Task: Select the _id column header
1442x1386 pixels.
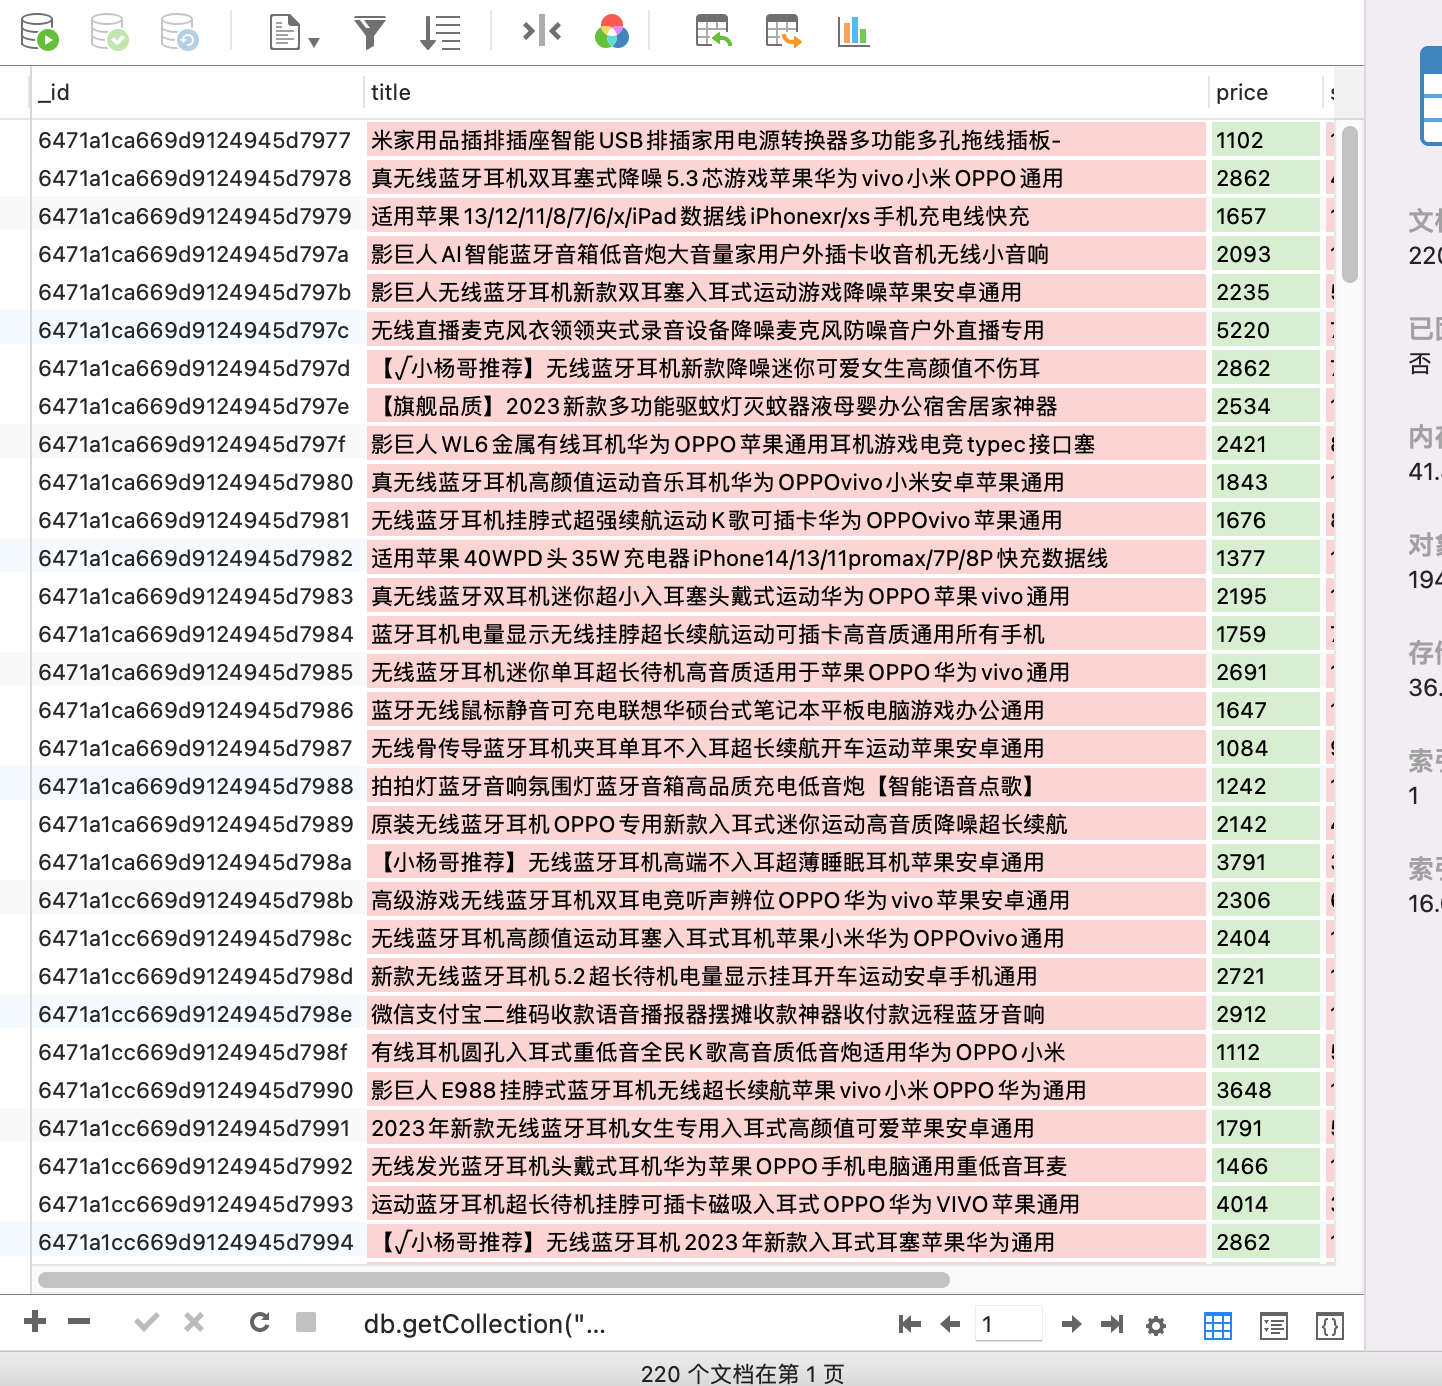Action: 197,92
